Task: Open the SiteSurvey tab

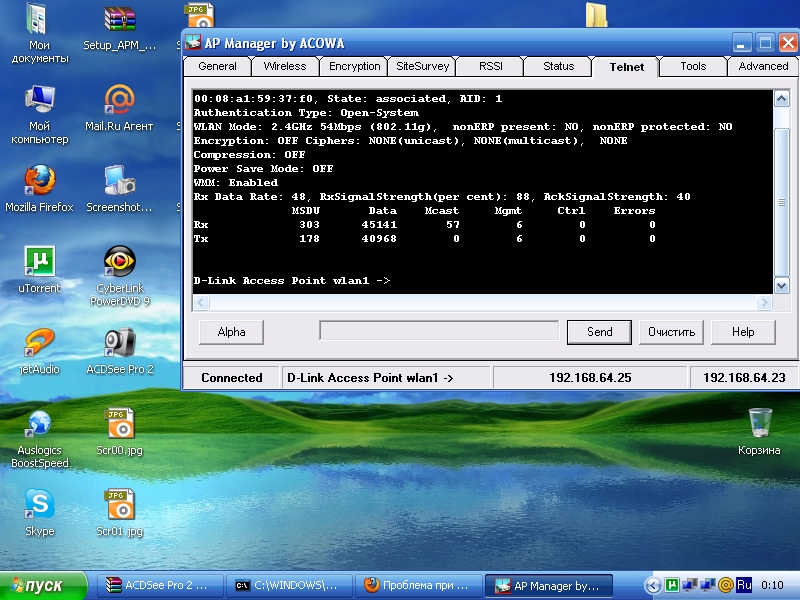Action: click(422, 66)
